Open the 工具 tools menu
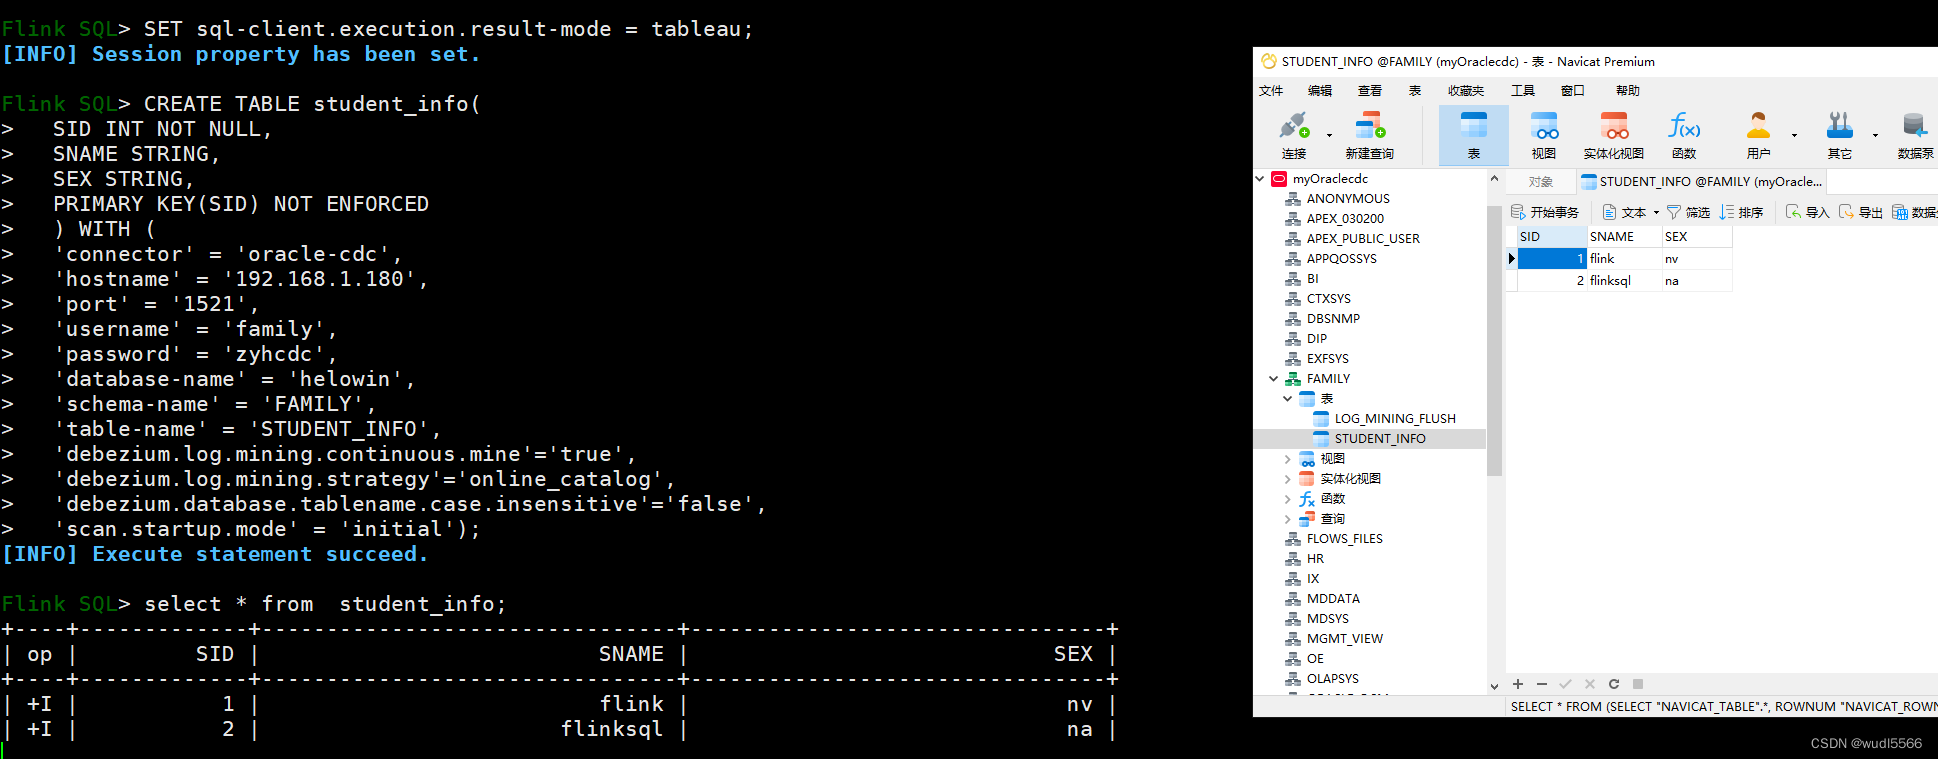Screen dimensions: 1938x759 [1523, 91]
